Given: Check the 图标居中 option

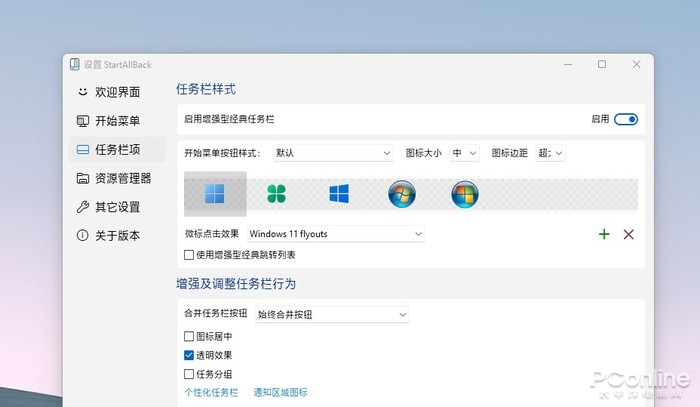Looking at the screenshot, I should click(189, 336).
